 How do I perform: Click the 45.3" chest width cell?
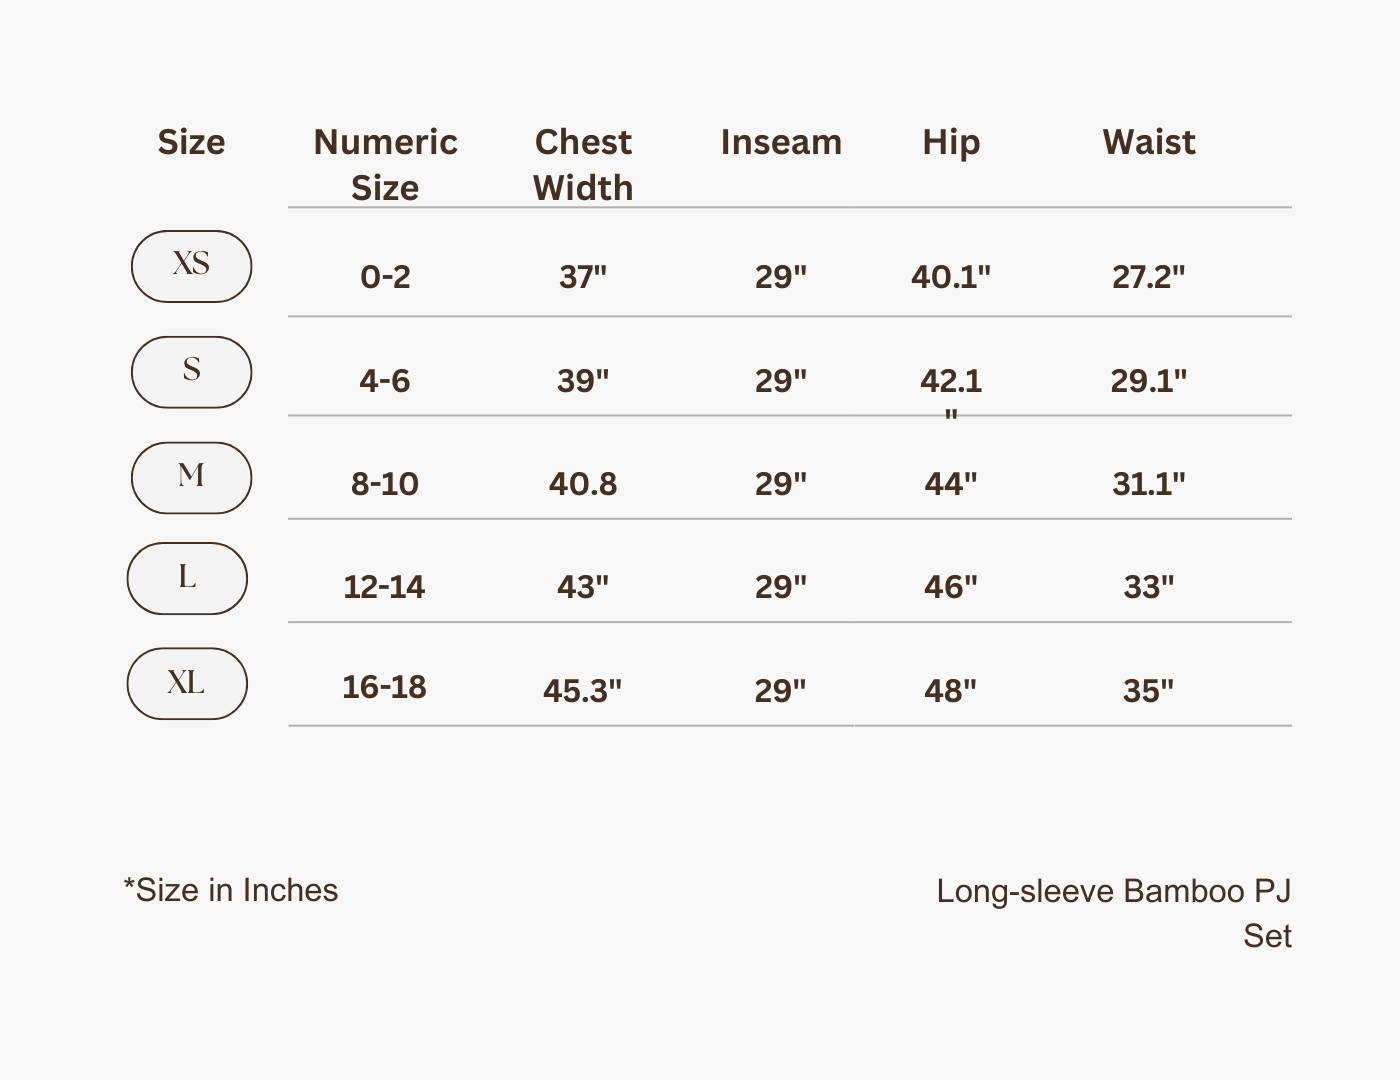click(x=583, y=691)
